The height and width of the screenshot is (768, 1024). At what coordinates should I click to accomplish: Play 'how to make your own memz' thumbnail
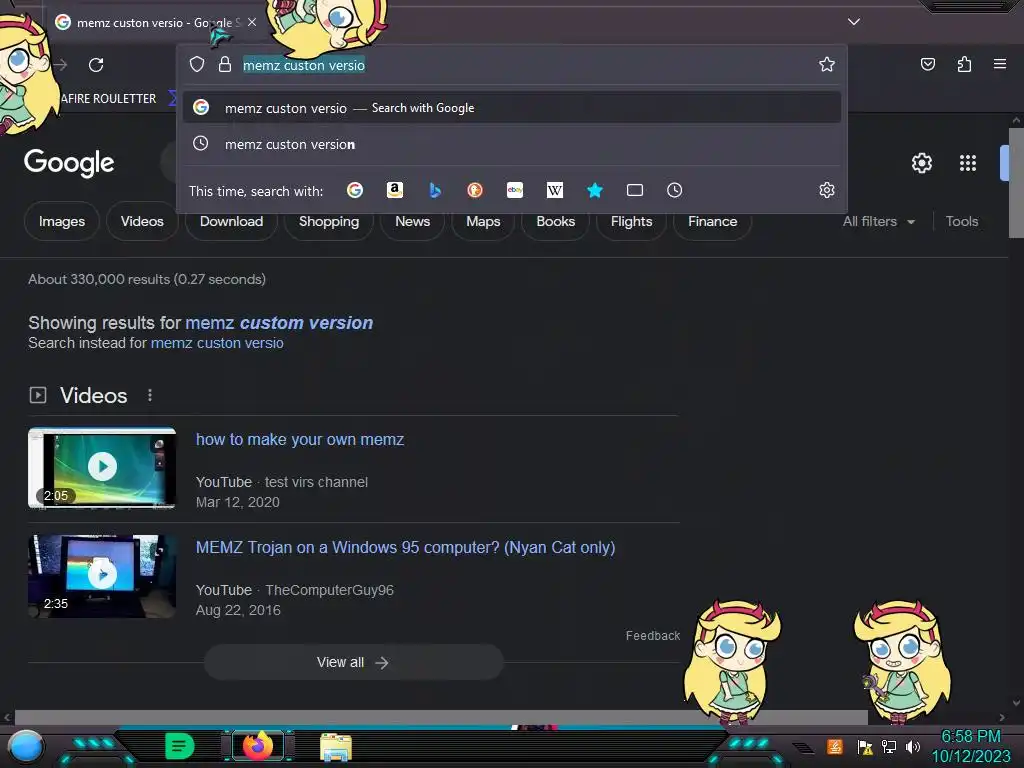(102, 467)
